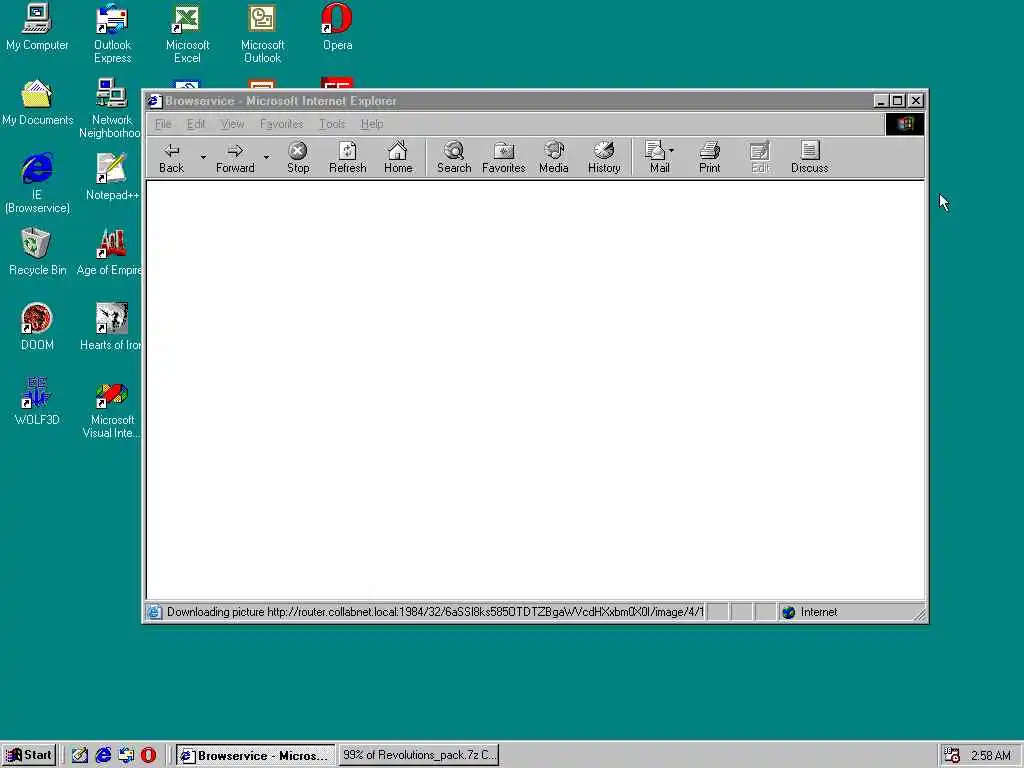This screenshot has width=1024, height=768.
Task: Open the Mail button dropdown
Action: pyautogui.click(x=671, y=151)
